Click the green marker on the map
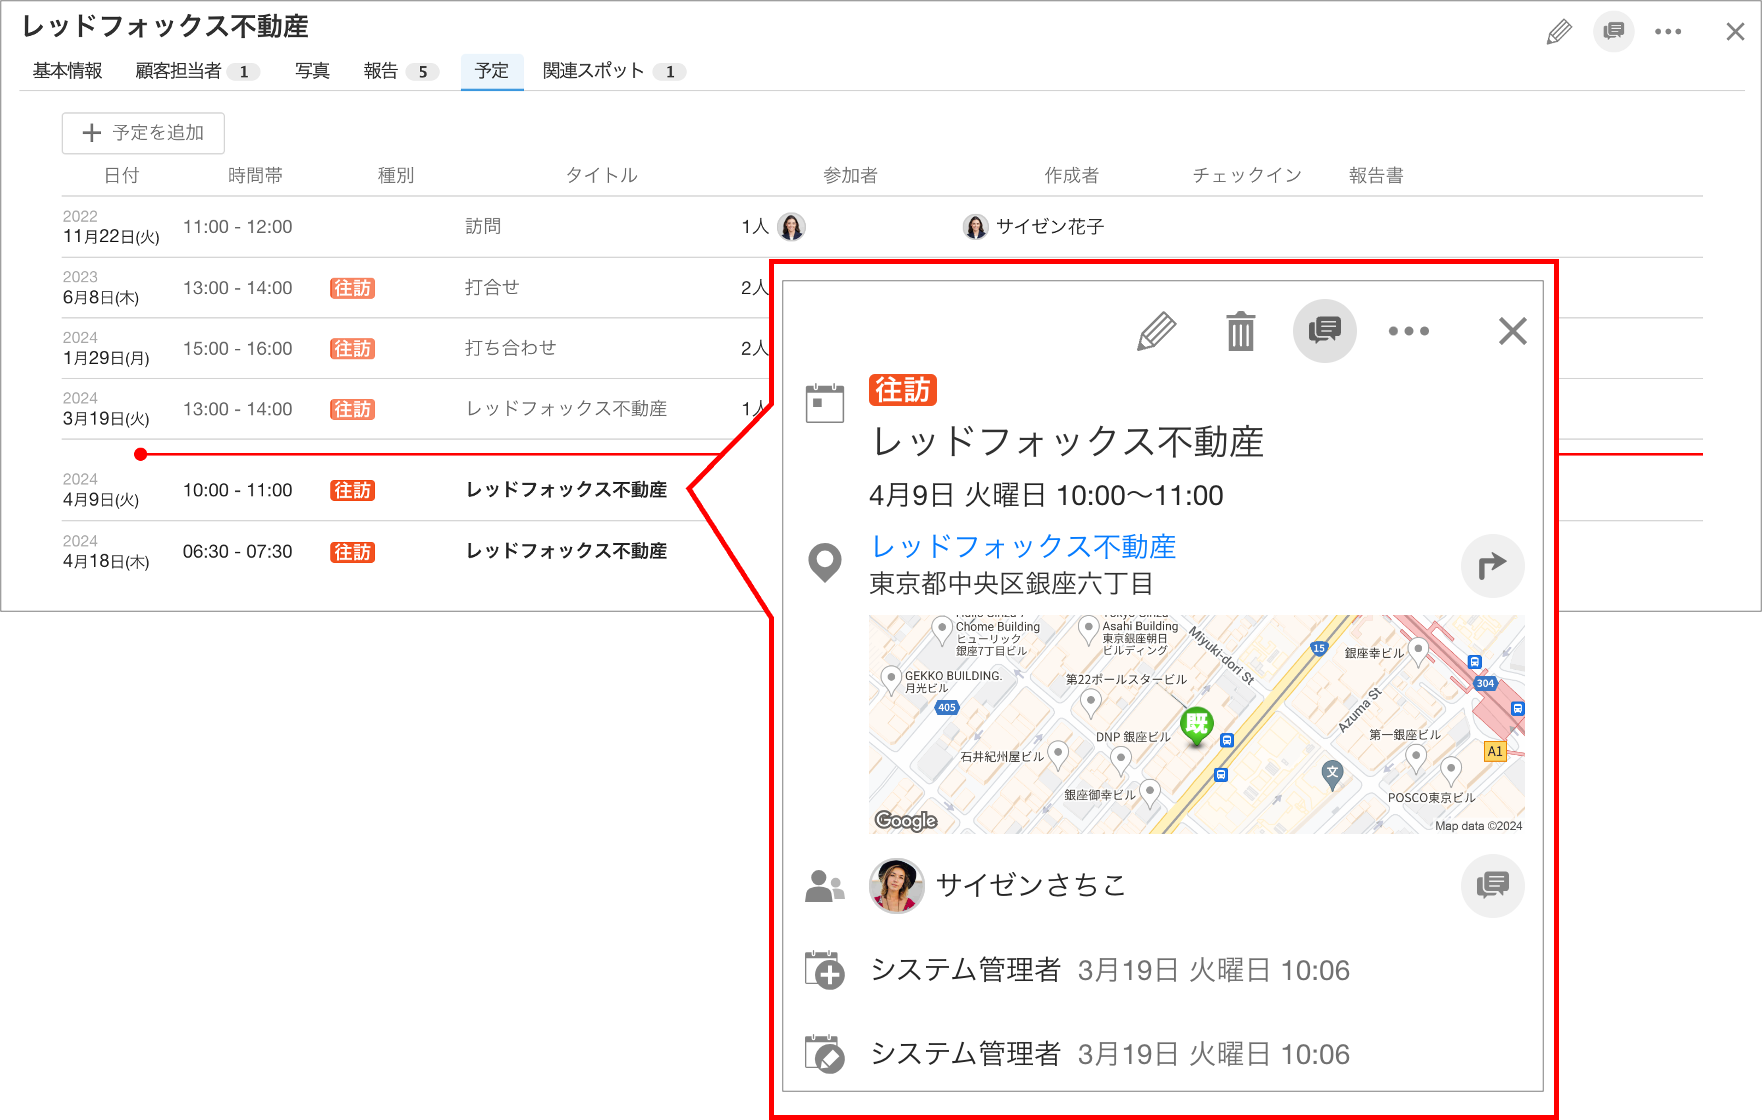 [x=1197, y=726]
